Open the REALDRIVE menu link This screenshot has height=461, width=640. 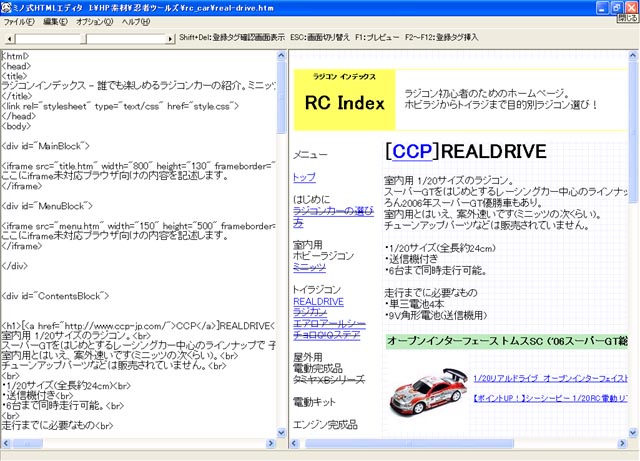[318, 301]
